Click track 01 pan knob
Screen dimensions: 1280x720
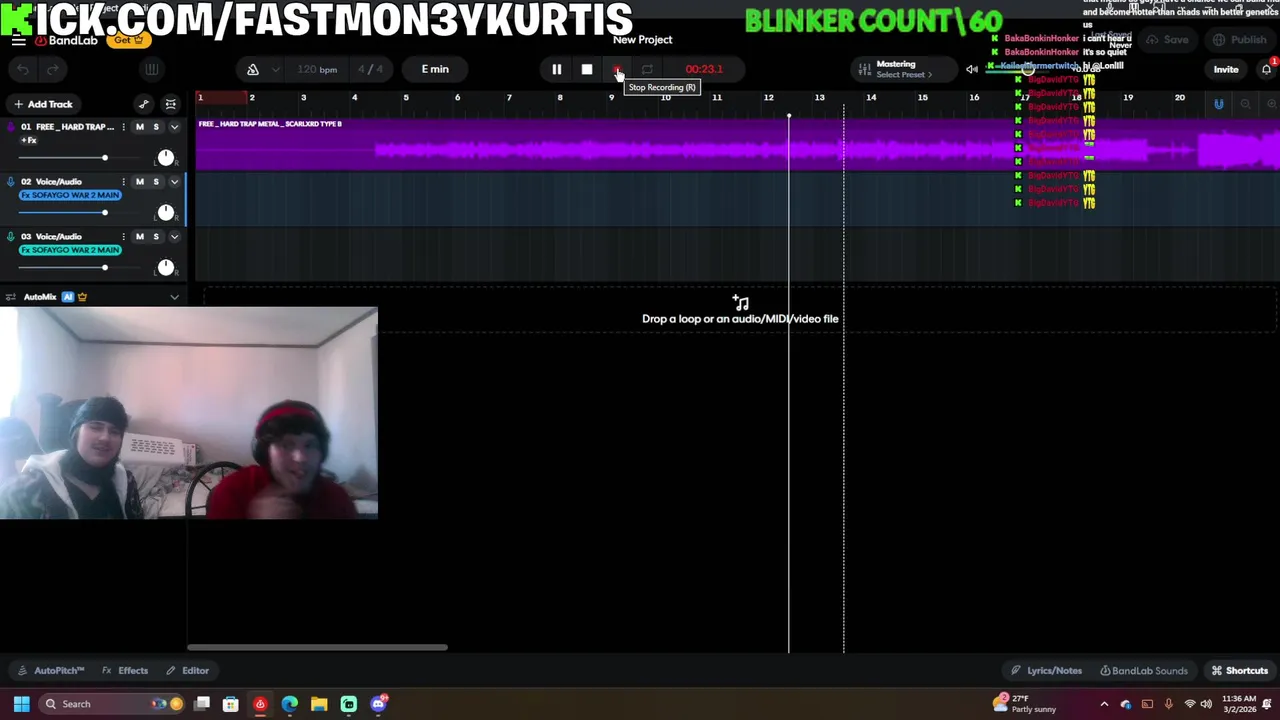(166, 158)
